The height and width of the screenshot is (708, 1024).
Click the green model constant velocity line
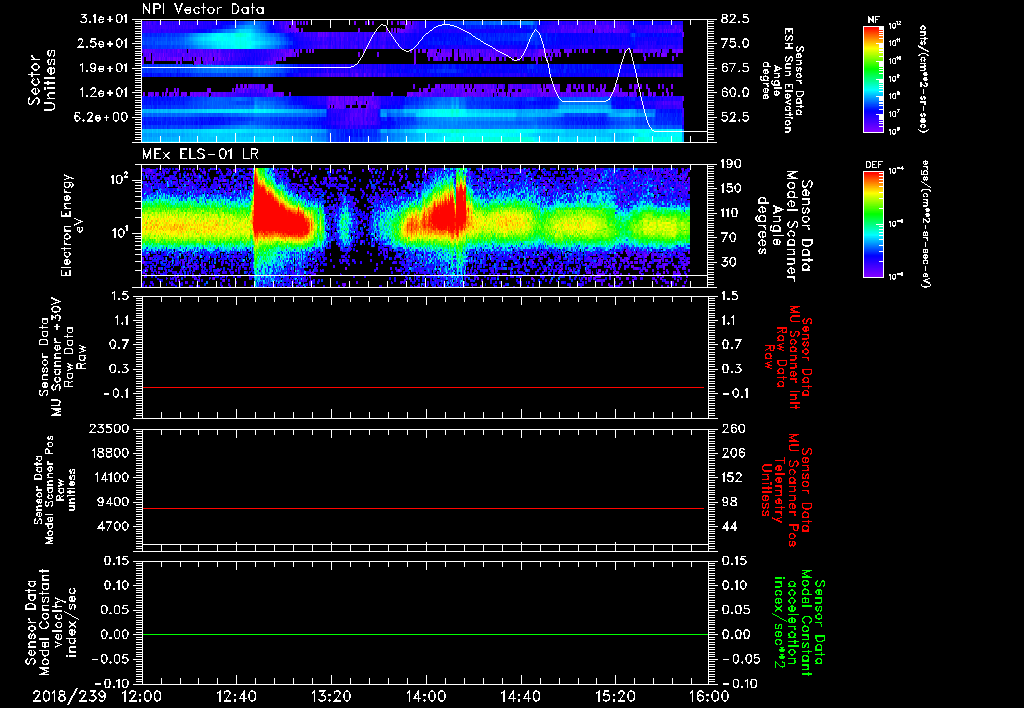point(424,634)
